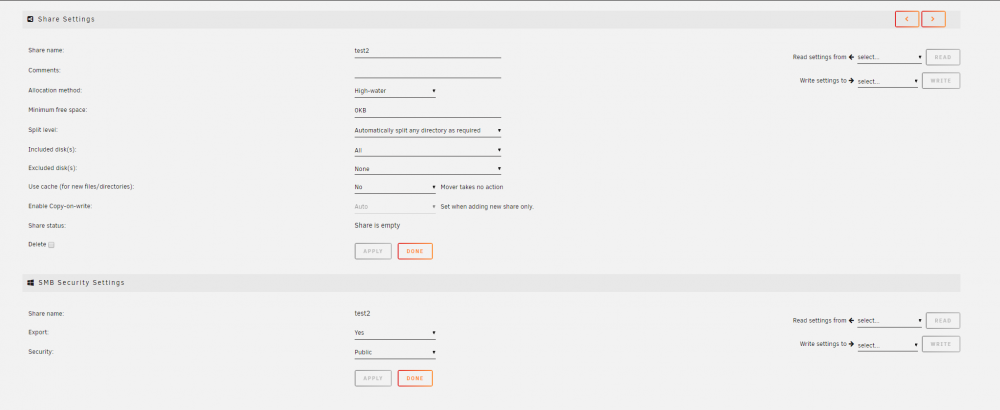Open the Enable Copy-on-write Auto dropdown

click(x=395, y=207)
